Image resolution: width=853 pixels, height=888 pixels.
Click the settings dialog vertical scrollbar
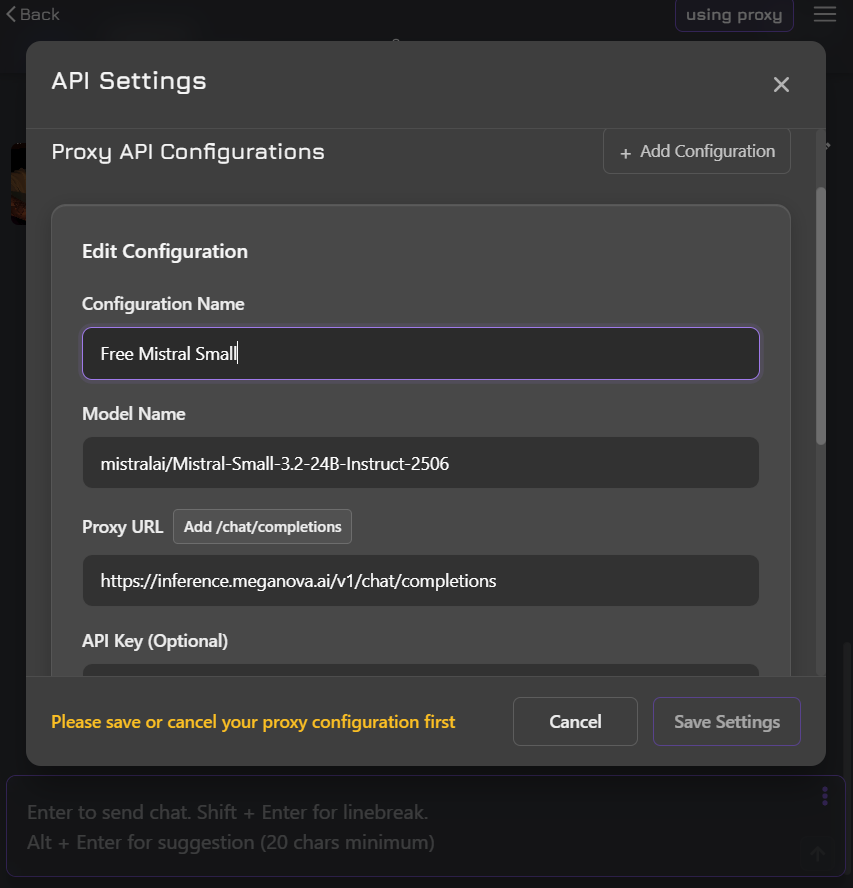click(821, 315)
